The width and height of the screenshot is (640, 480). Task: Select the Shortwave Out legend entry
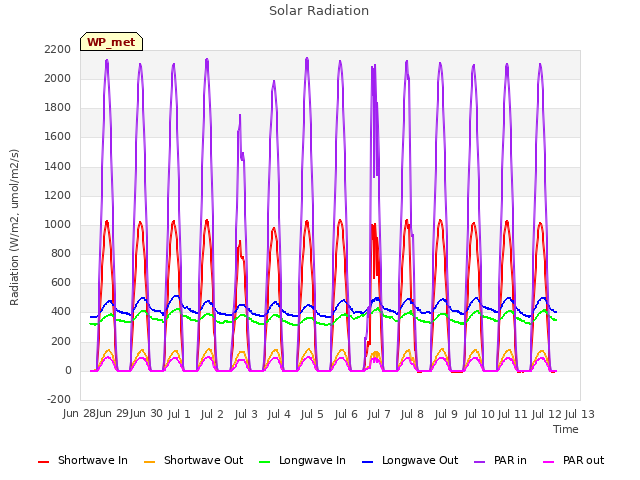click(193, 460)
